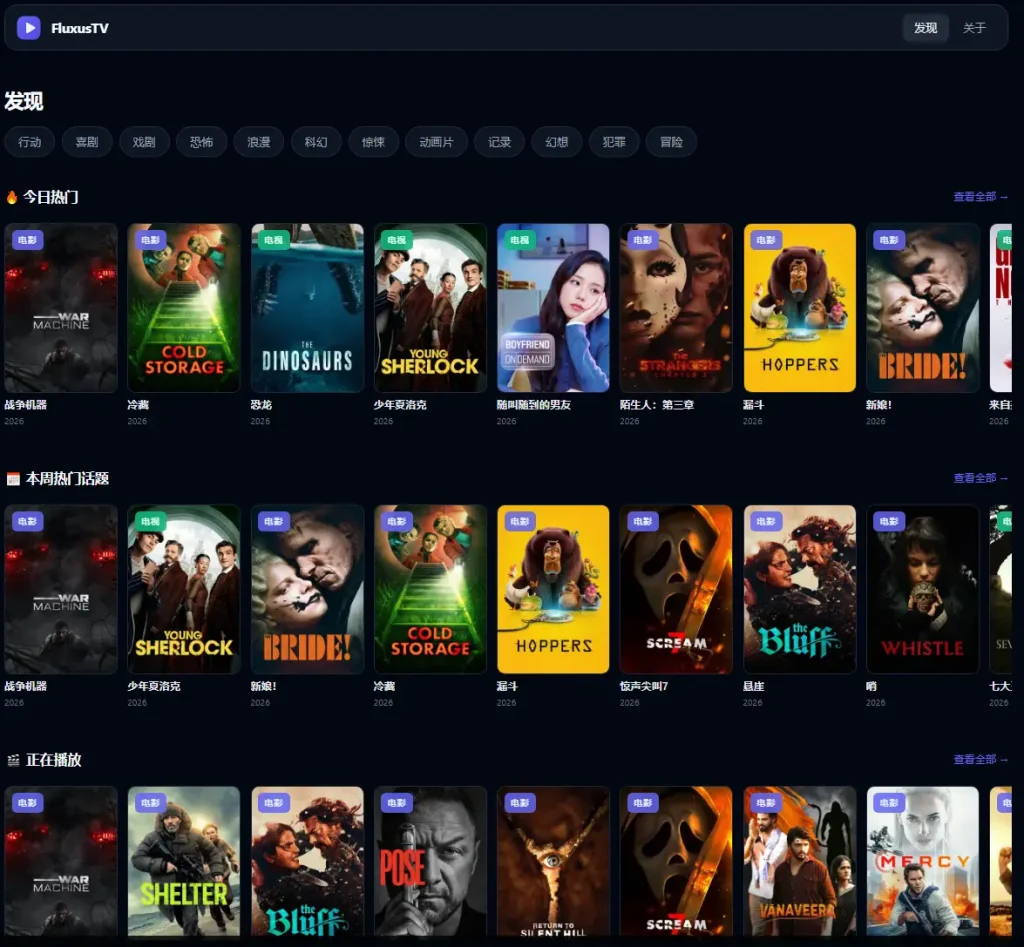The width and height of the screenshot is (1024, 947).
Task: Switch to the 发现 tab
Action: pyautogui.click(x=925, y=28)
